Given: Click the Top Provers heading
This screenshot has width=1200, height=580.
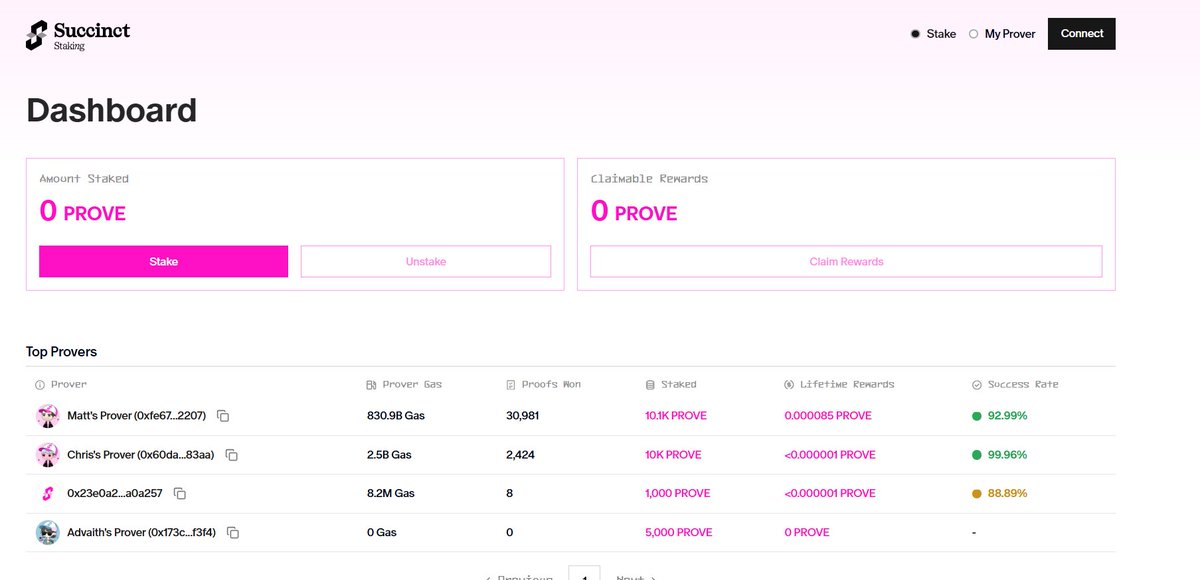Looking at the screenshot, I should pos(61,352).
